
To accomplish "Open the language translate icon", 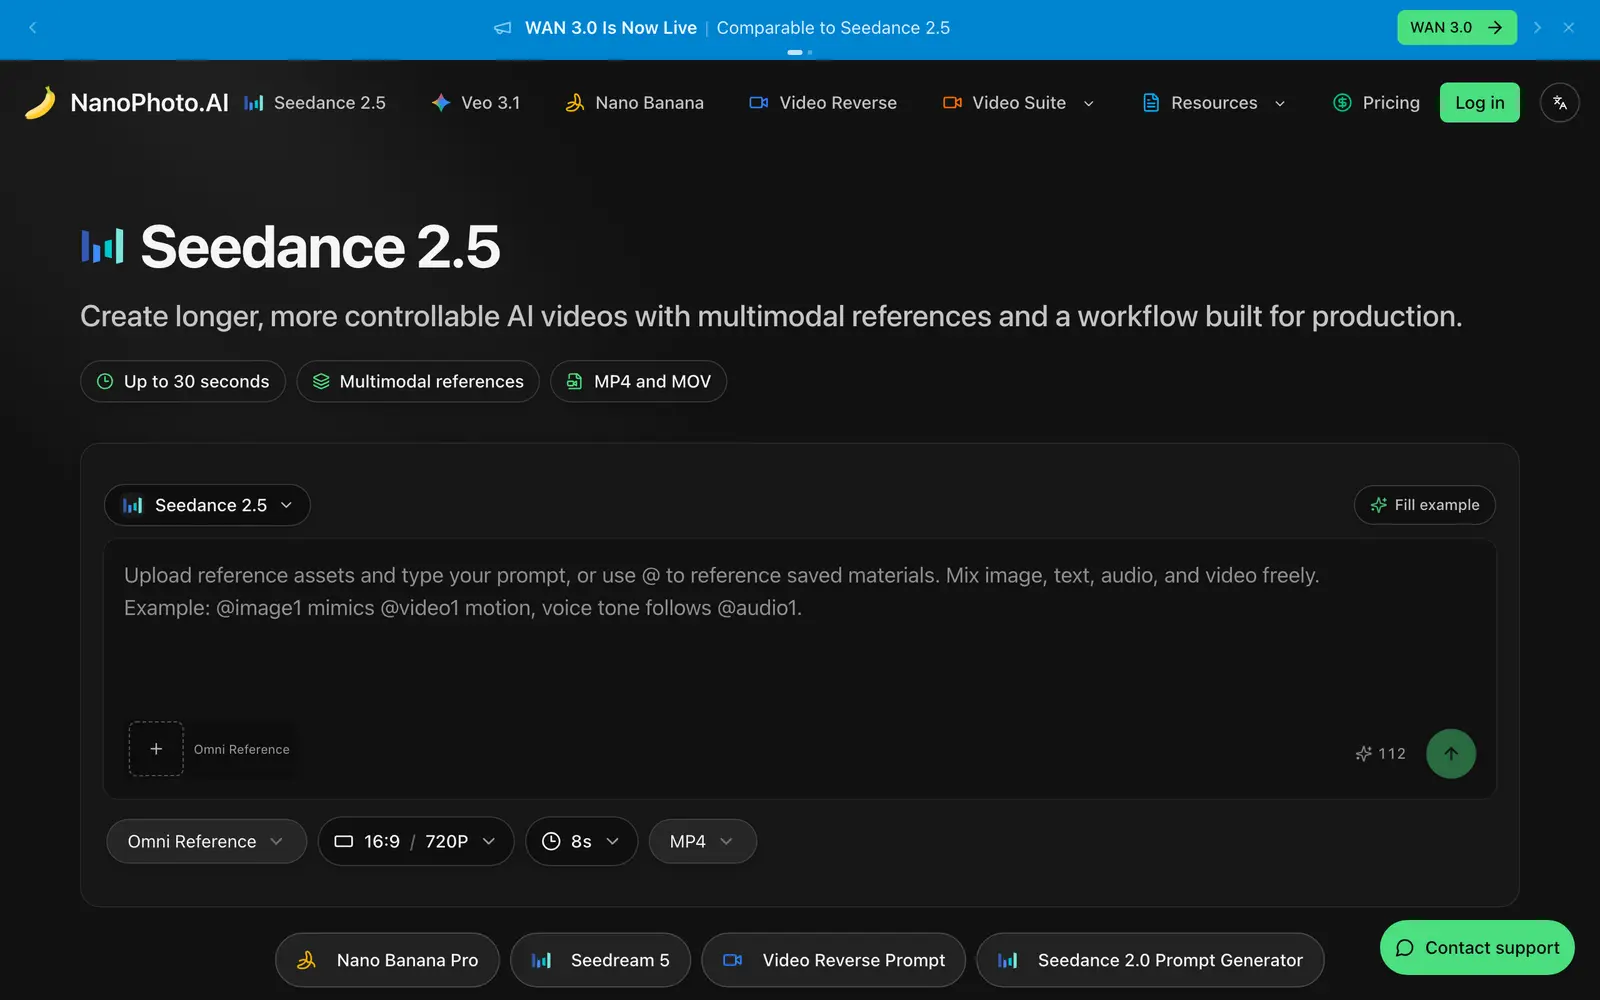I will [x=1559, y=103].
